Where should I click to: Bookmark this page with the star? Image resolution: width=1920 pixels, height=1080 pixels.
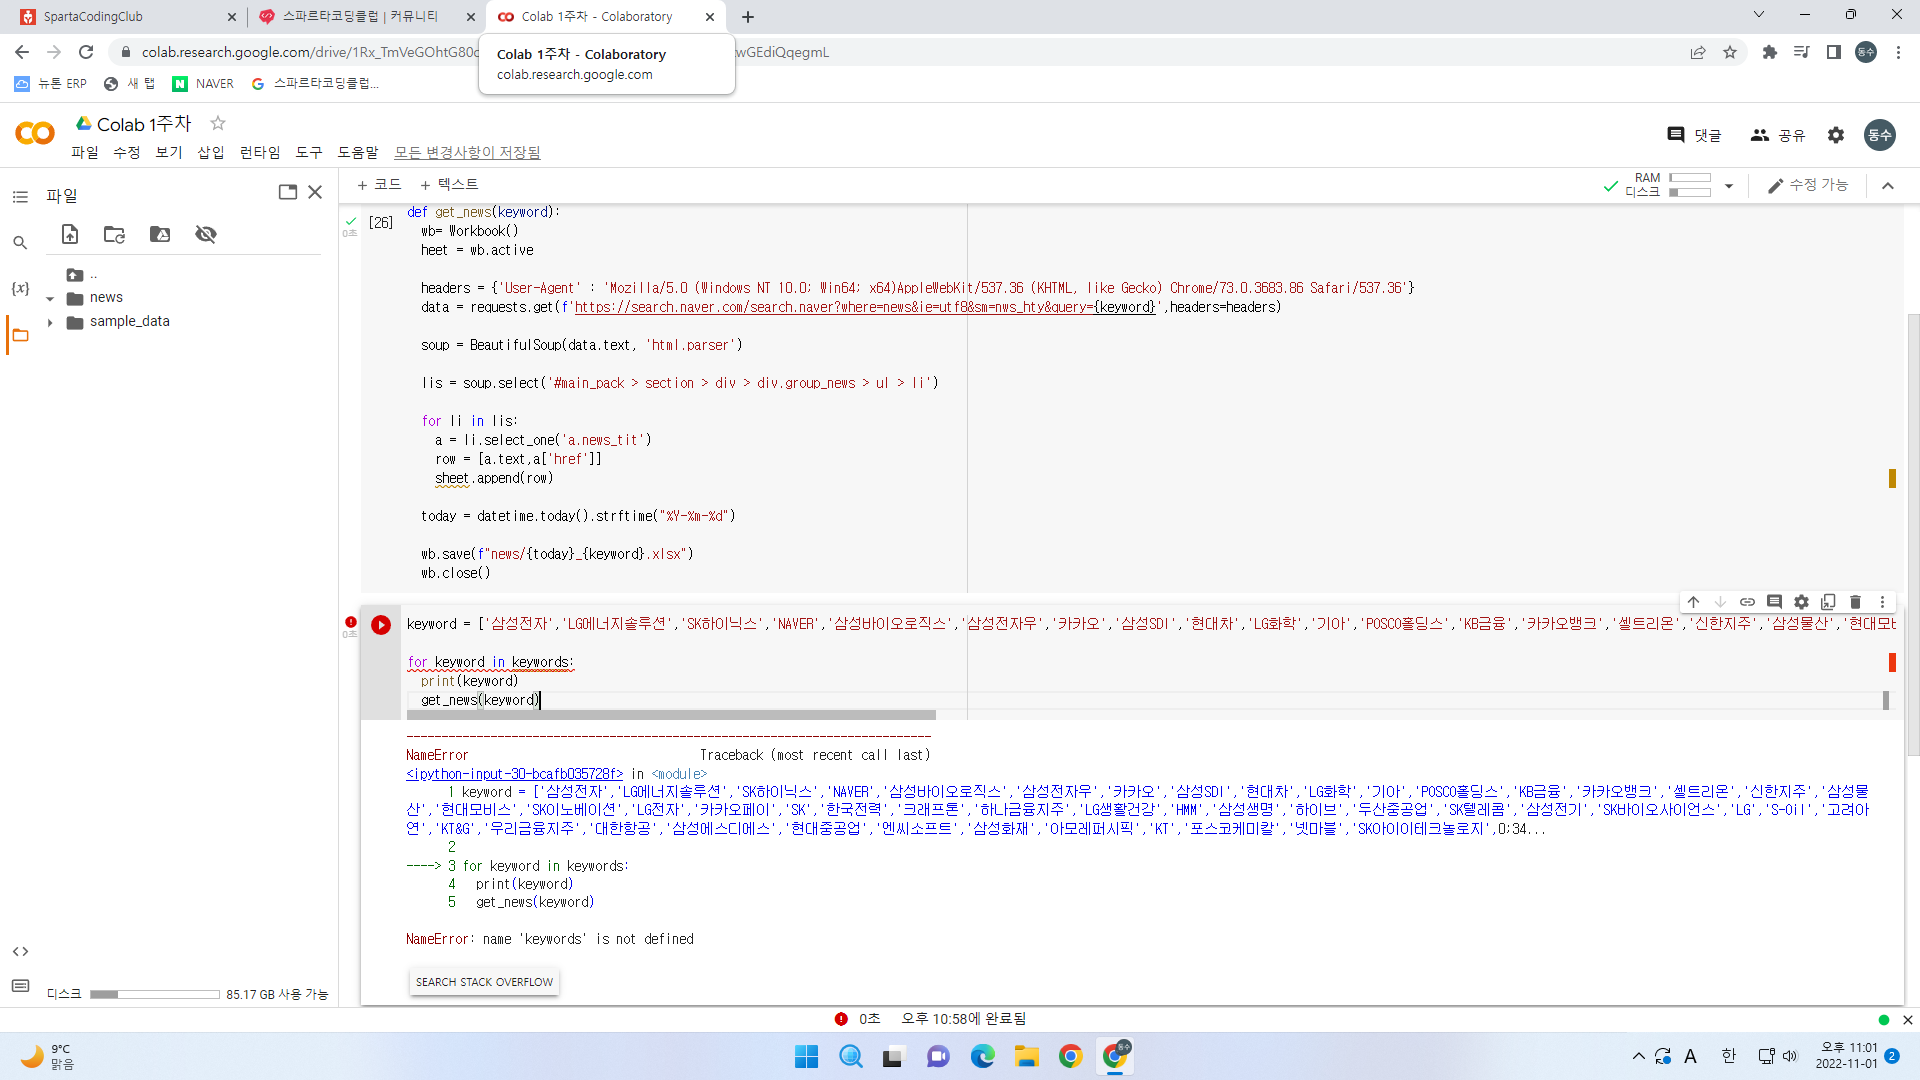pyautogui.click(x=1730, y=52)
